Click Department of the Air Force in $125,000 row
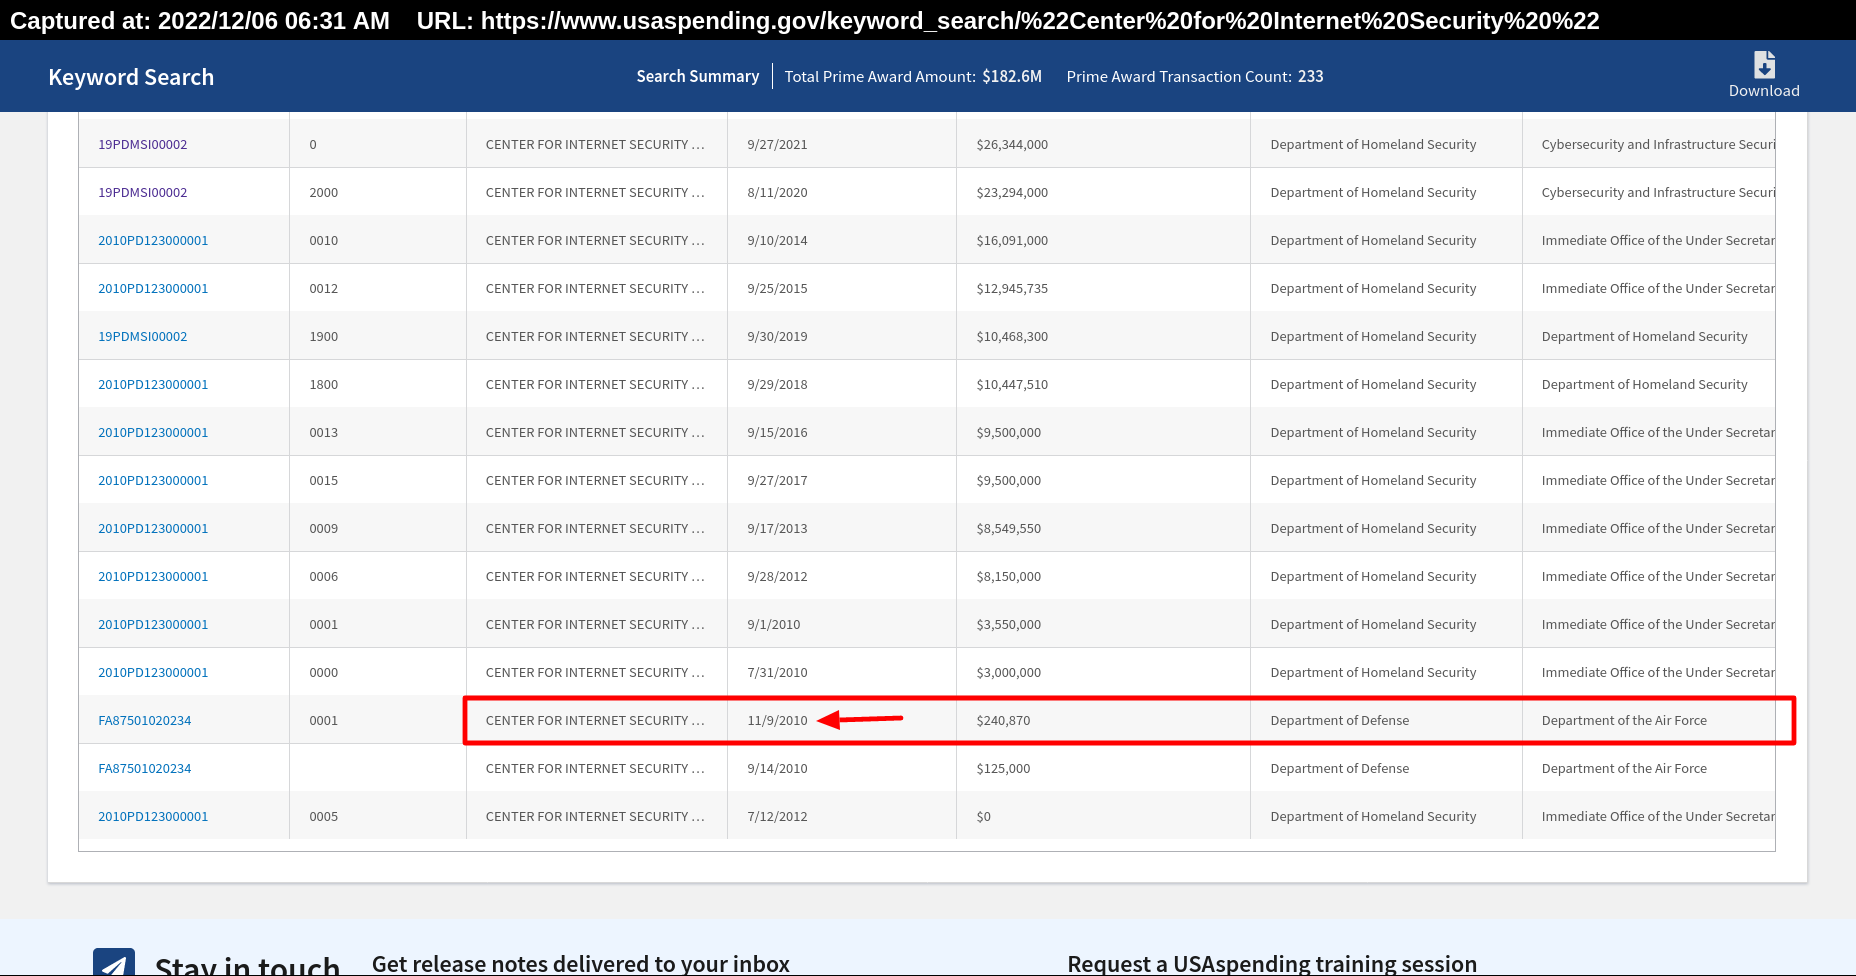The width and height of the screenshot is (1856, 976). 1624,768
